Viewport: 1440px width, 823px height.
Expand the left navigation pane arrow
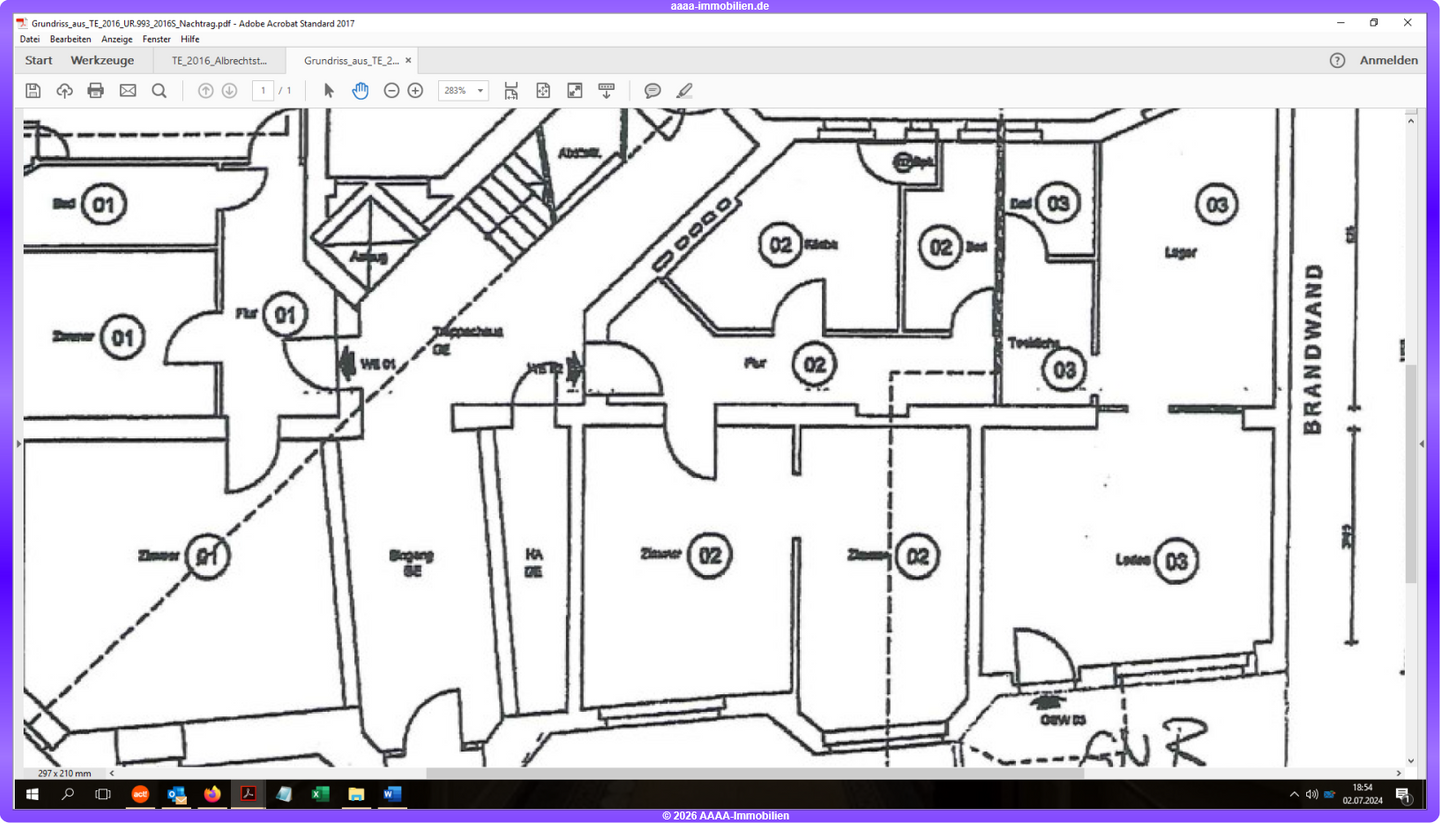pyautogui.click(x=18, y=443)
